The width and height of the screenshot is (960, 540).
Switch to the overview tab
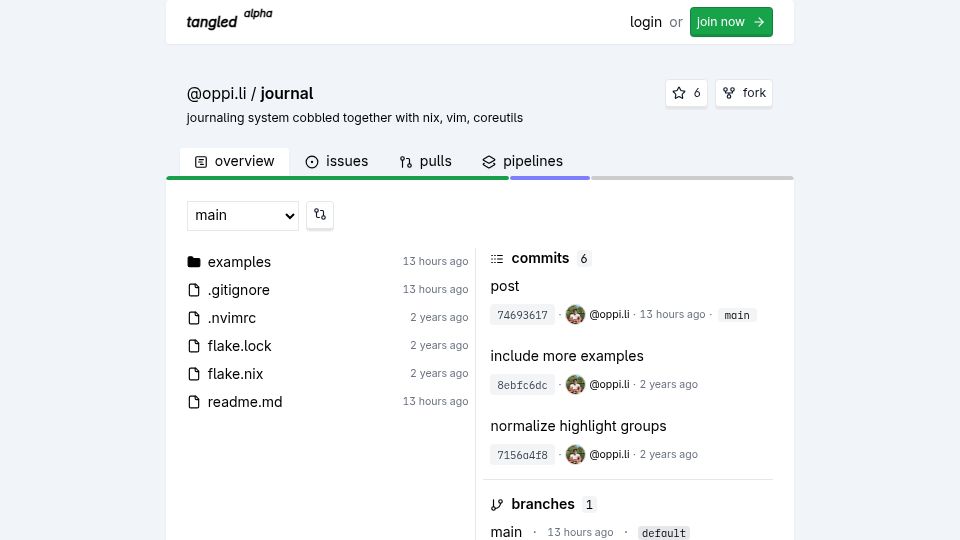(234, 162)
